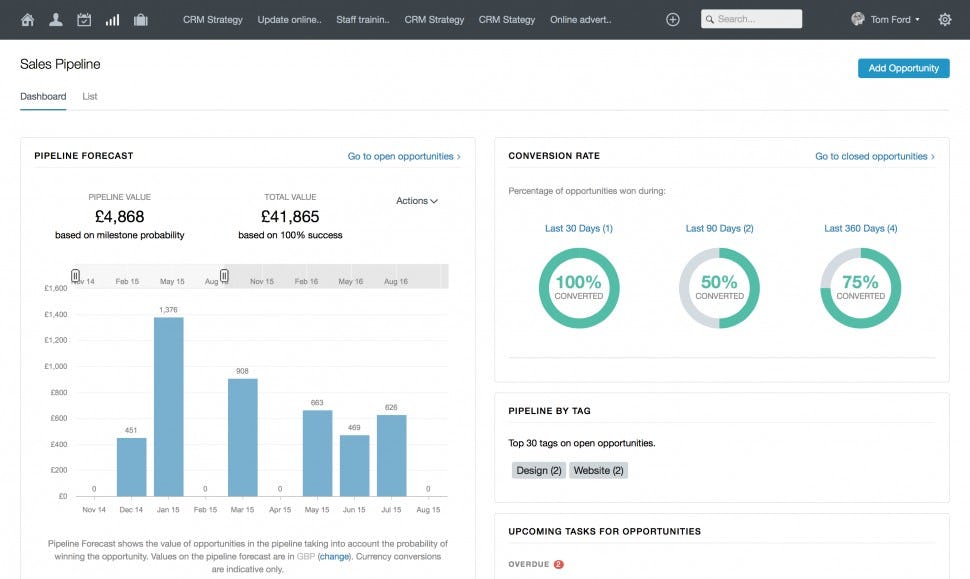The image size is (970, 579).
Task: Click the PIPELINE BY TAG heading
Action: point(549,411)
